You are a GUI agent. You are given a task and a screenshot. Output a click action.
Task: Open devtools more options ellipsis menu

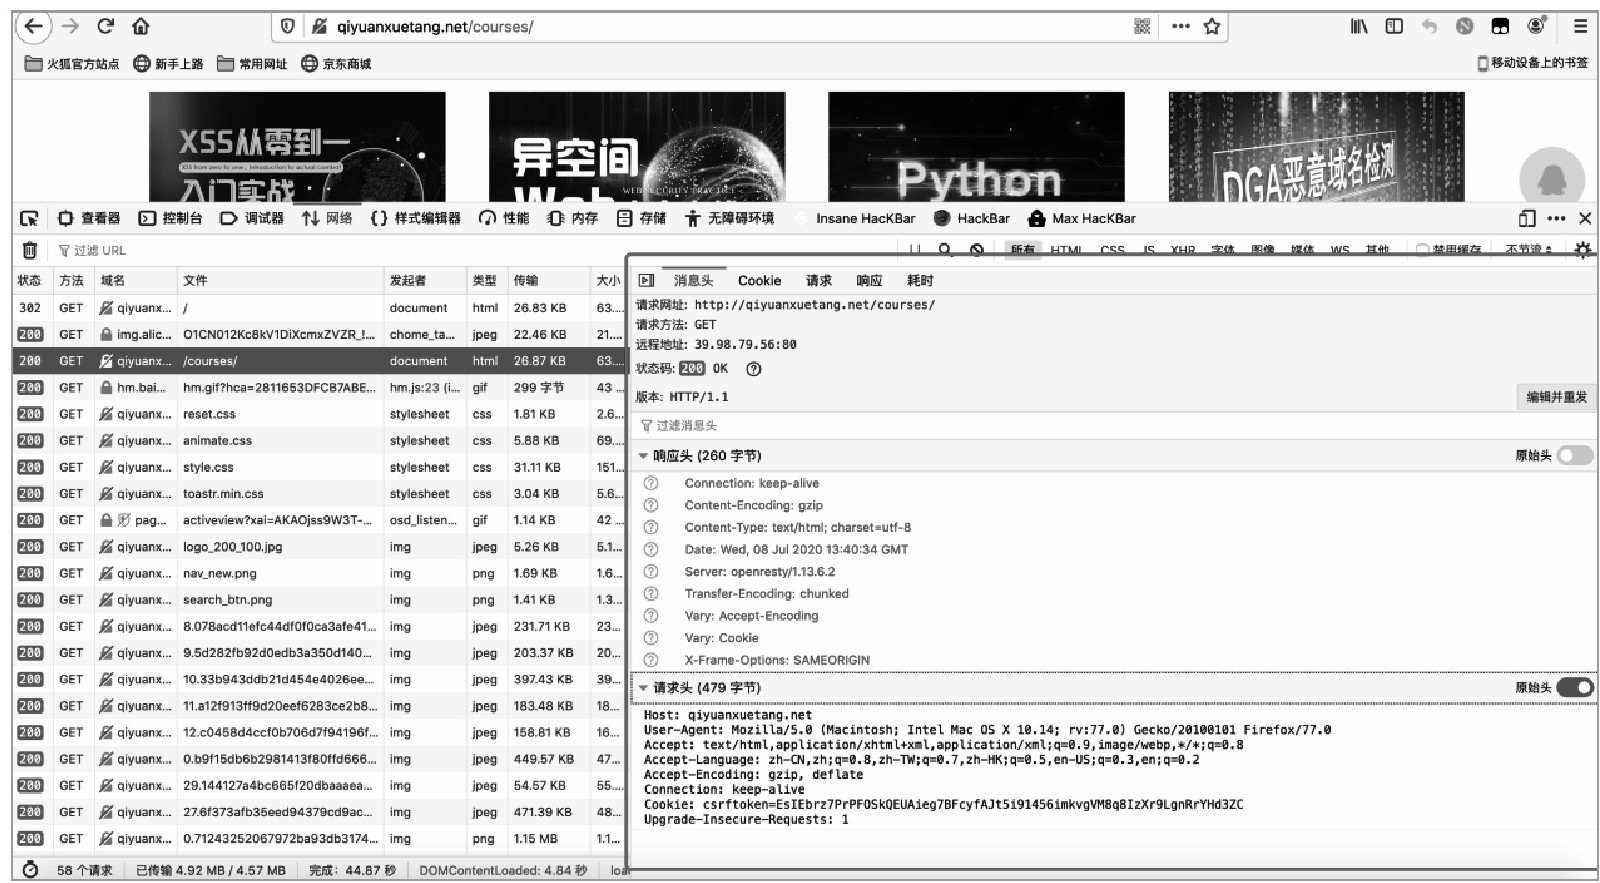pyautogui.click(x=1556, y=218)
